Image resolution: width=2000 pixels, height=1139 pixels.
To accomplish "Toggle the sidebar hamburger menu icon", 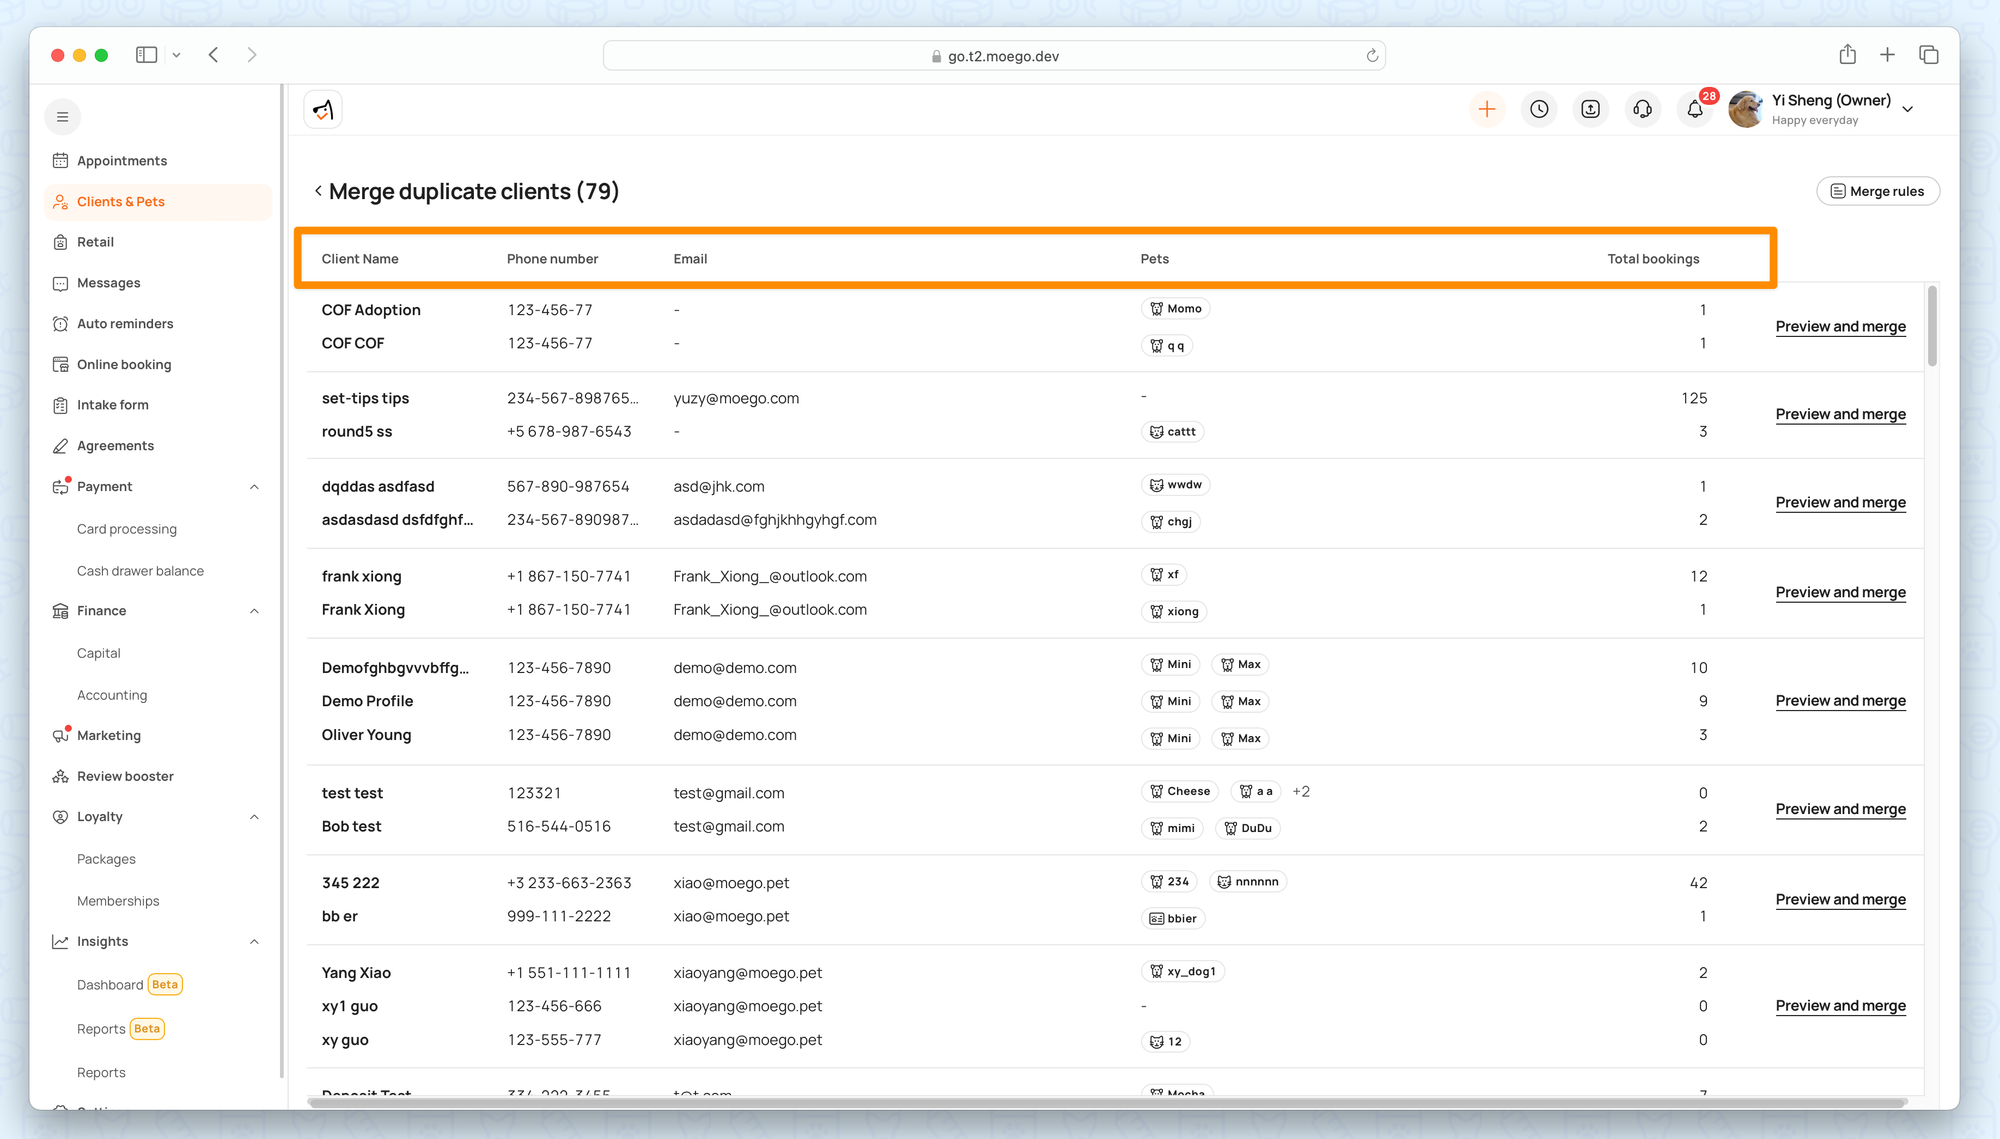I will (62, 117).
